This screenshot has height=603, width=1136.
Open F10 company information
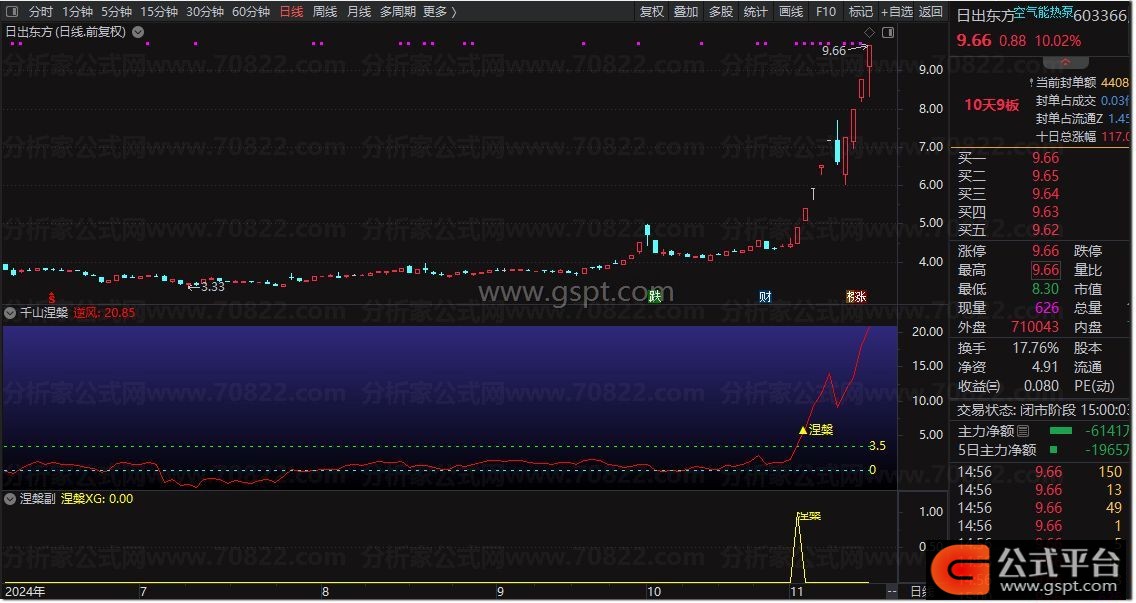point(825,12)
